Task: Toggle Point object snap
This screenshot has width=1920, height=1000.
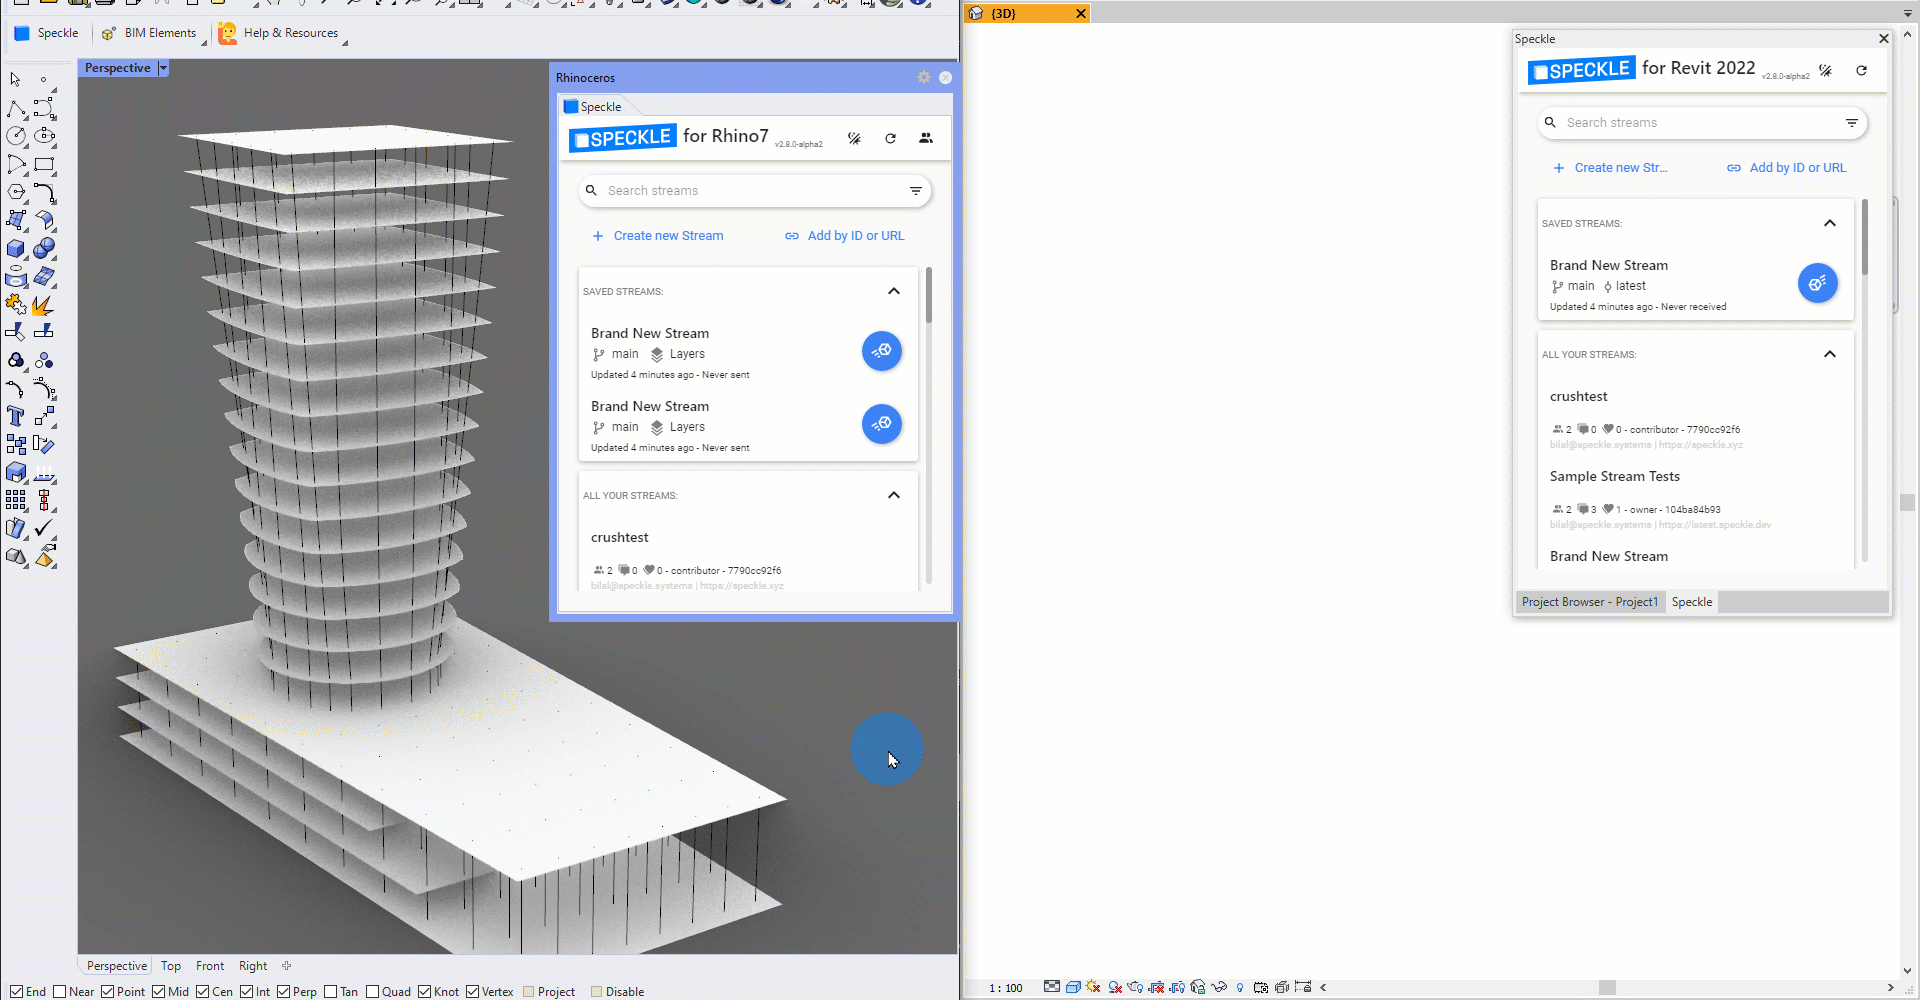Action: pyautogui.click(x=123, y=992)
